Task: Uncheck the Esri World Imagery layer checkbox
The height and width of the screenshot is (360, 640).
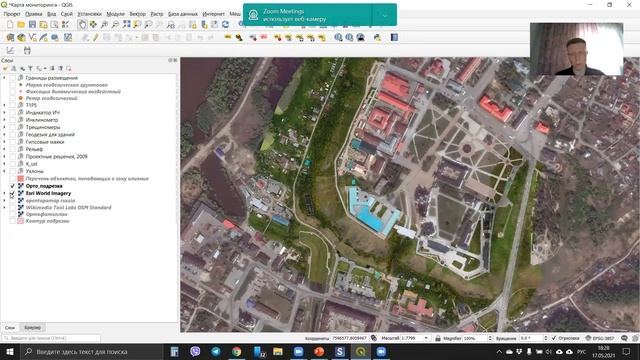Action: coord(13,193)
